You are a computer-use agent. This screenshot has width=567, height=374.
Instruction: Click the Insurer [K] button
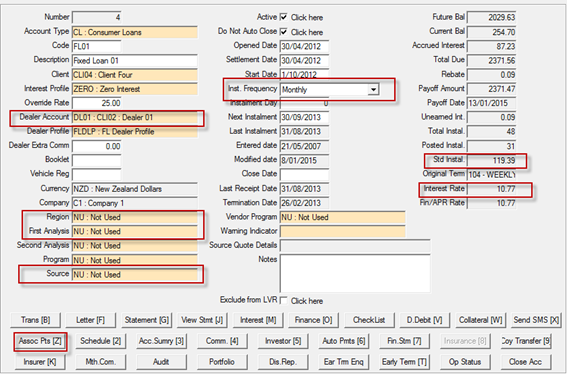[x=40, y=362]
